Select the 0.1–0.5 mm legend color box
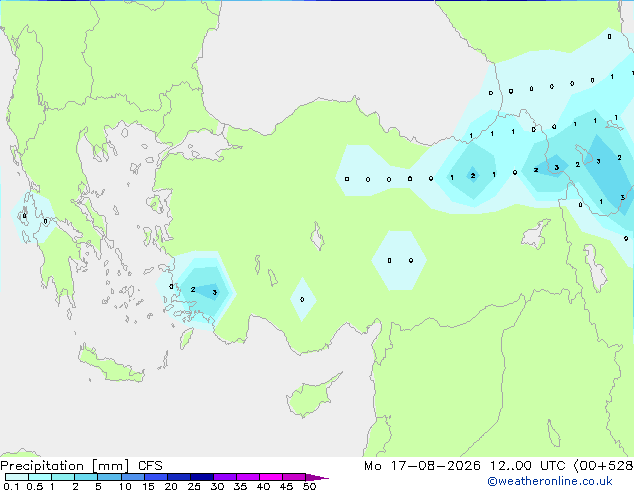Image resolution: width=634 pixels, height=490 pixels. pyautogui.click(x=17, y=477)
